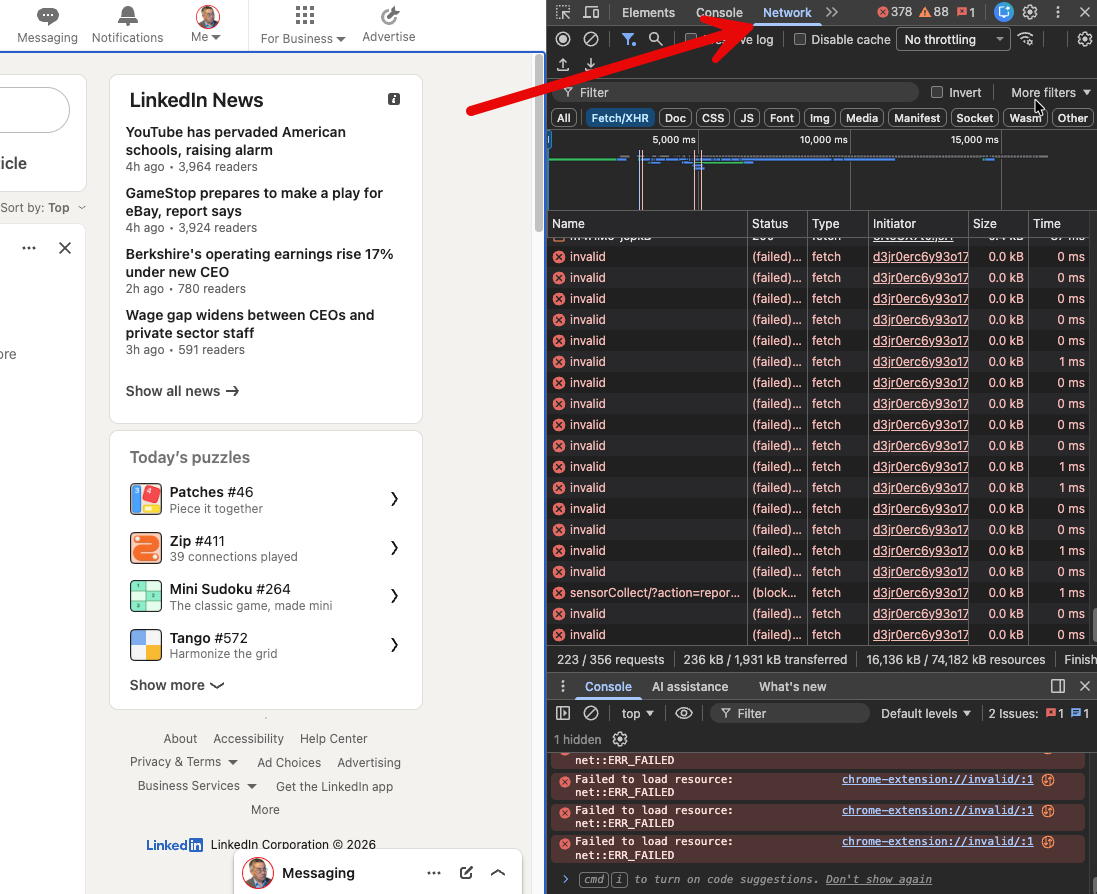Enable Disable cache checkbox
This screenshot has width=1097, height=894.
800,39
